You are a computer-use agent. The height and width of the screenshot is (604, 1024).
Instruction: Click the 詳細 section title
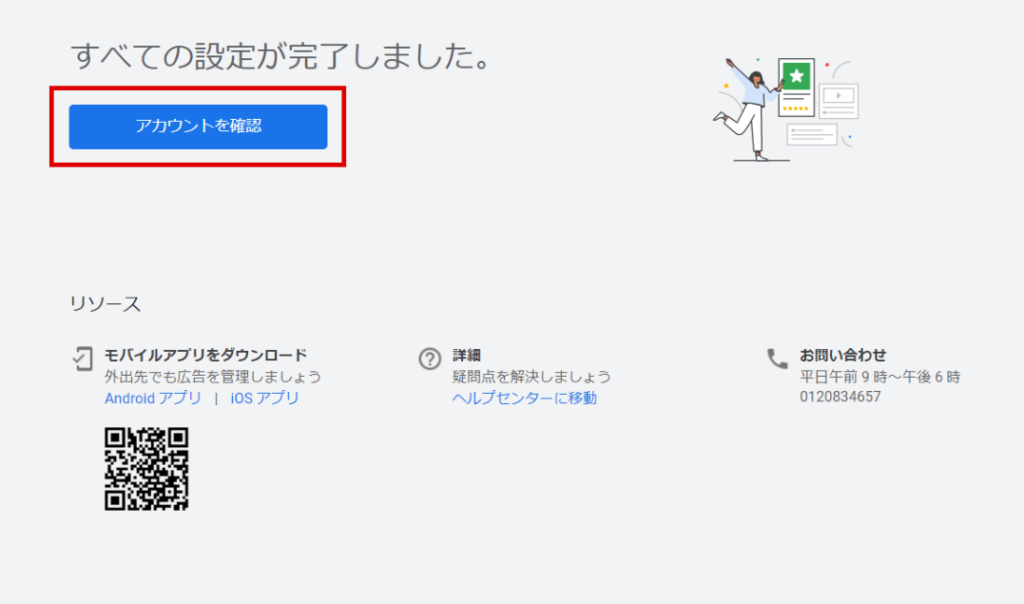pyautogui.click(x=466, y=355)
